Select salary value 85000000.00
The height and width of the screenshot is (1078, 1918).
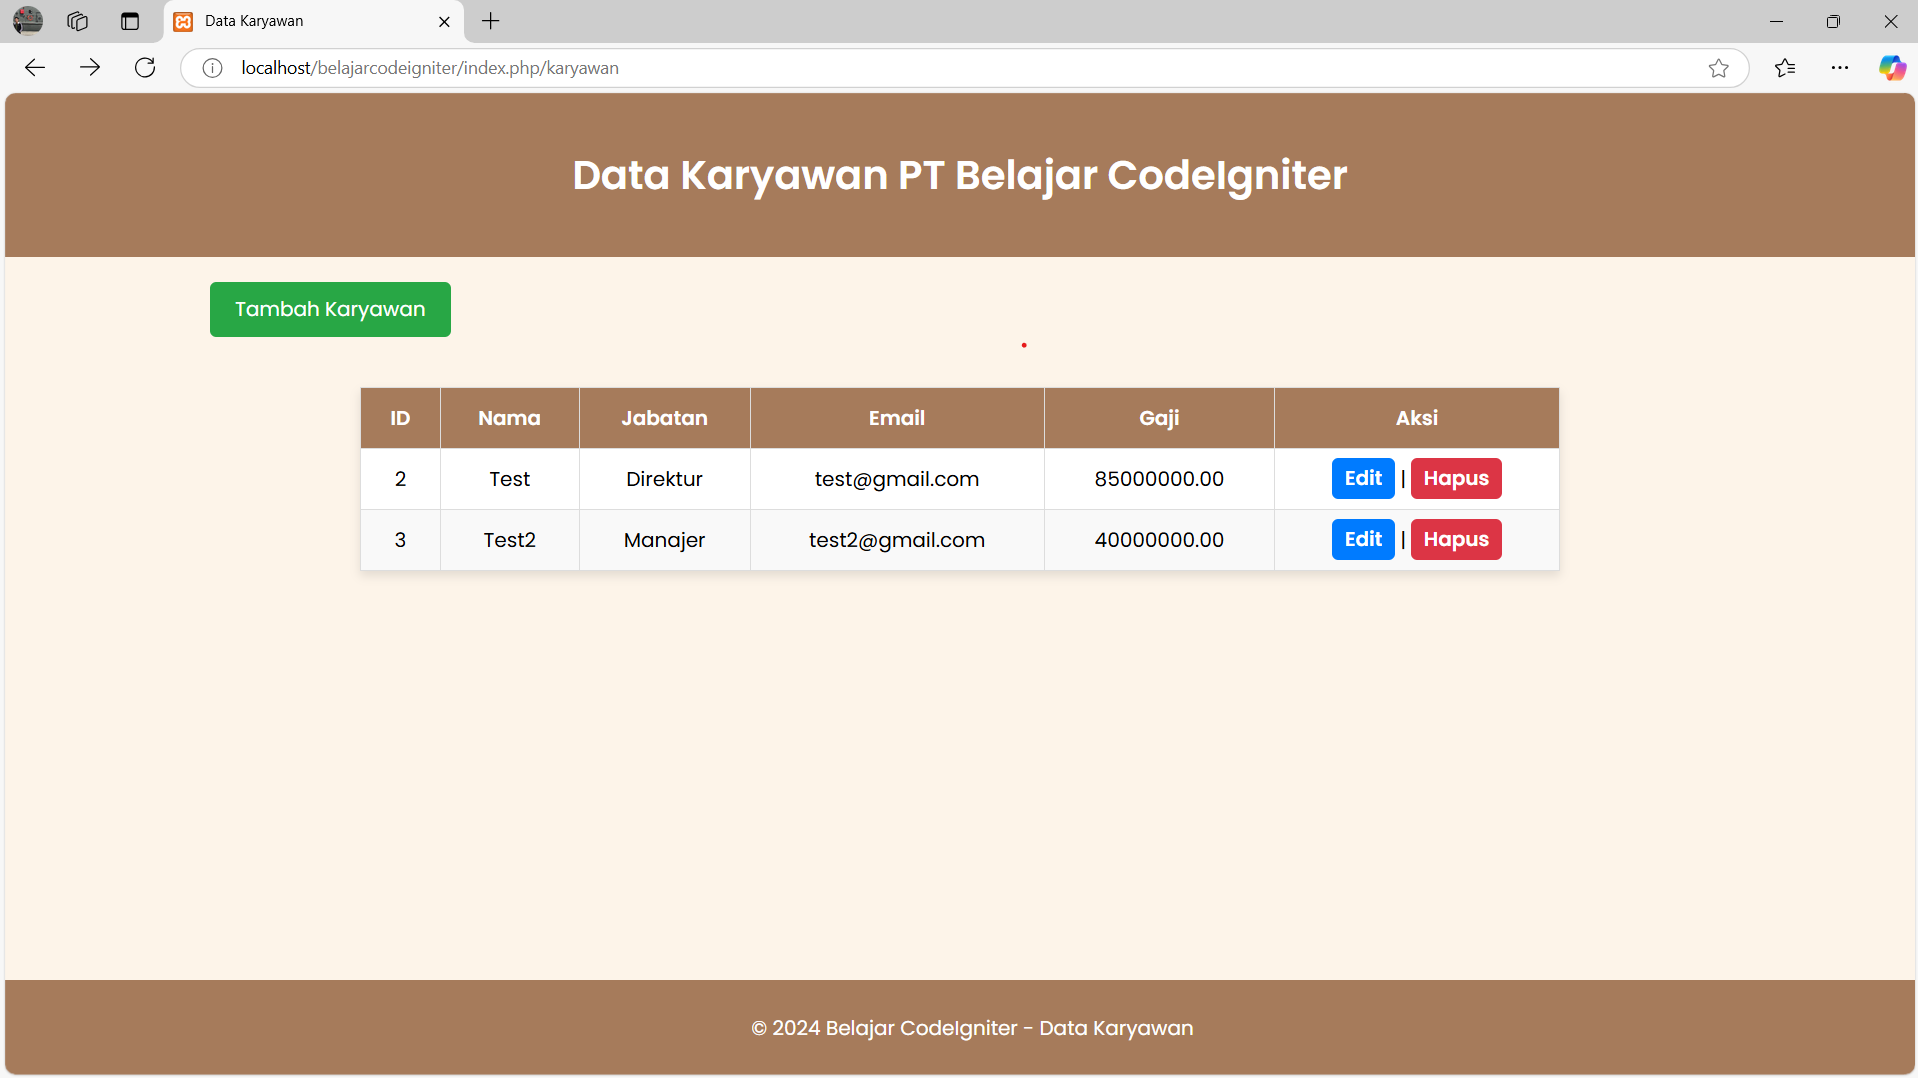pos(1159,479)
